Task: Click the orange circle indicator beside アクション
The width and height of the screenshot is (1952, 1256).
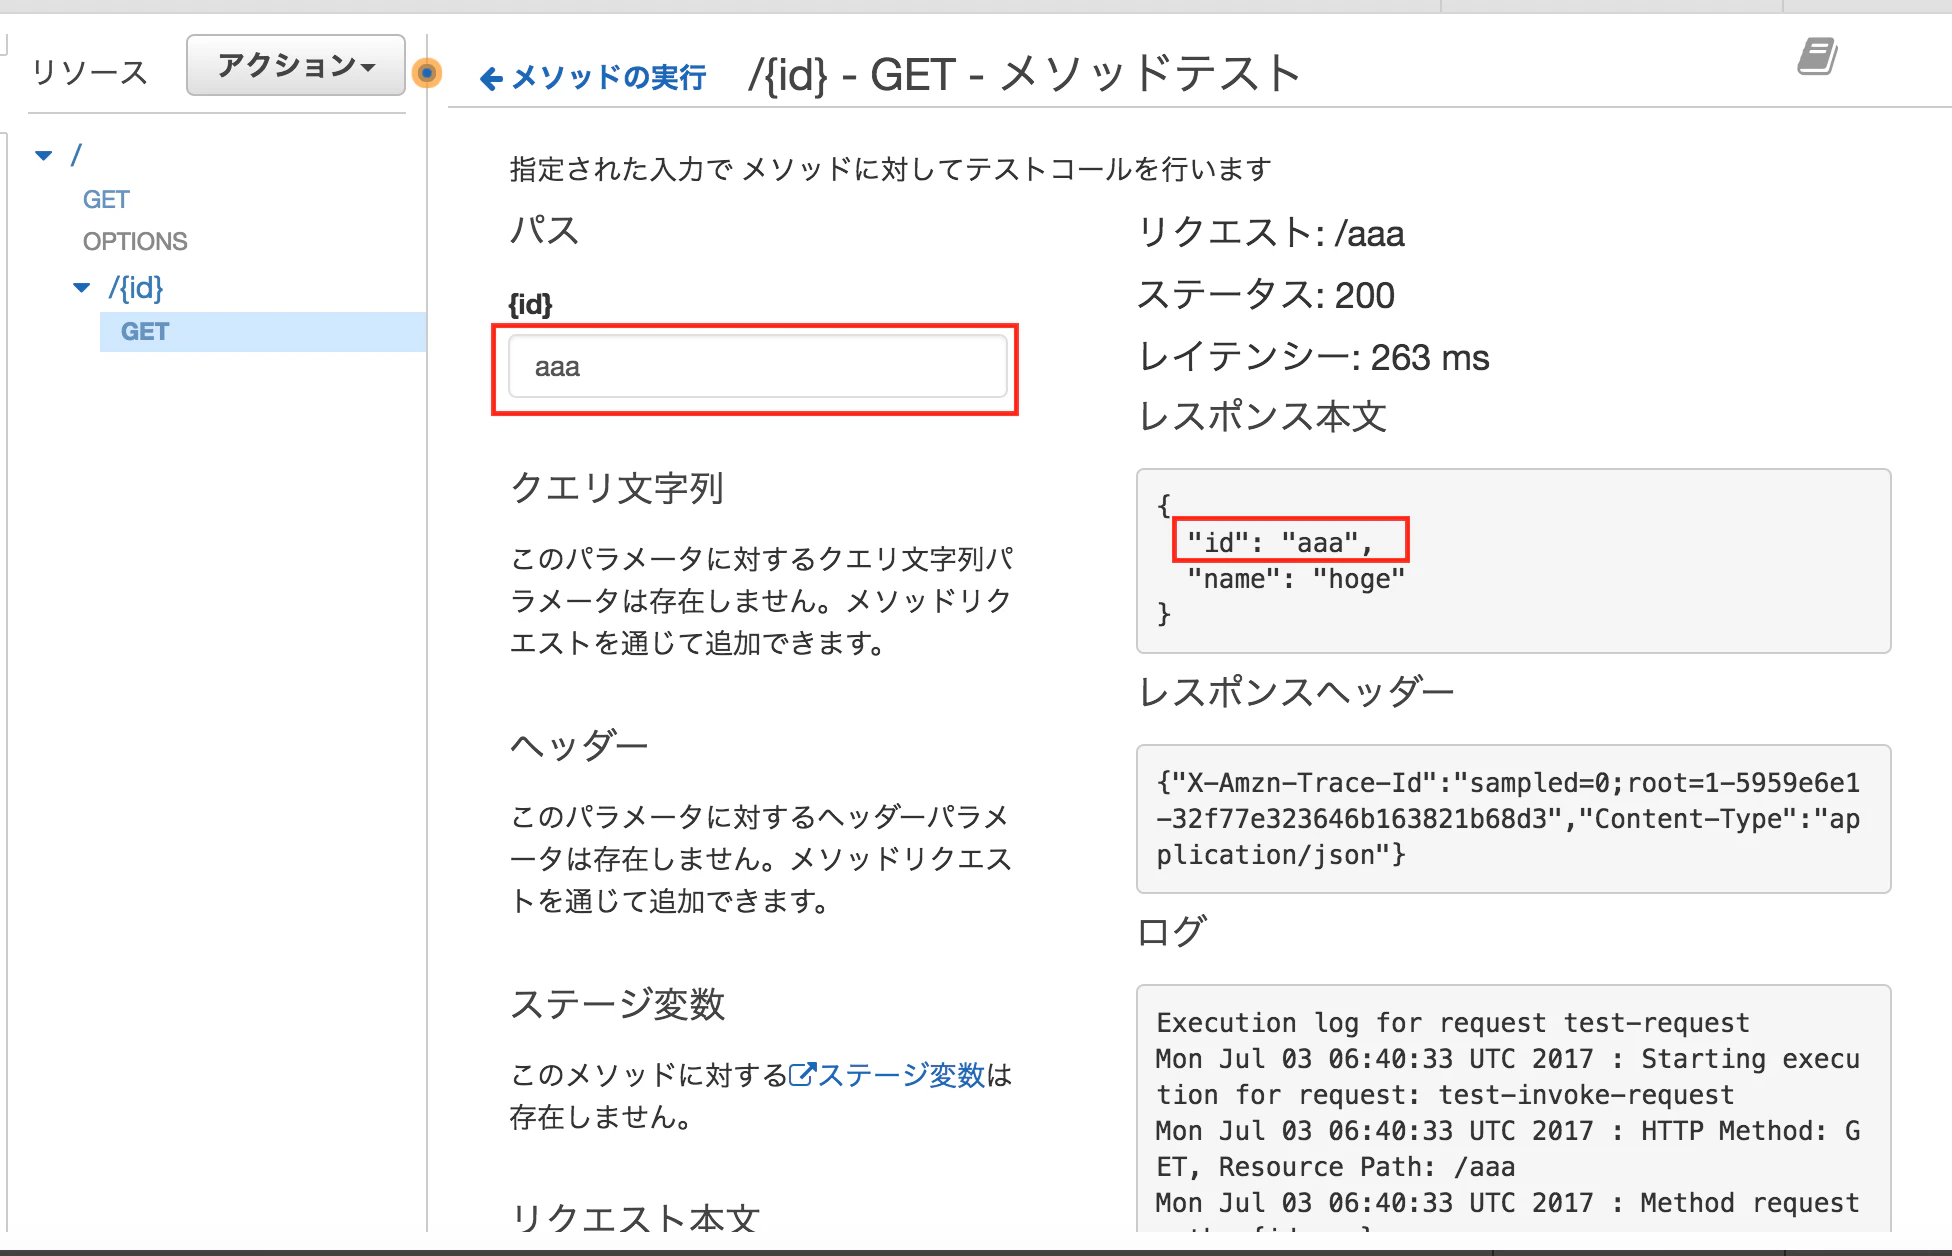Action: pos(427,73)
